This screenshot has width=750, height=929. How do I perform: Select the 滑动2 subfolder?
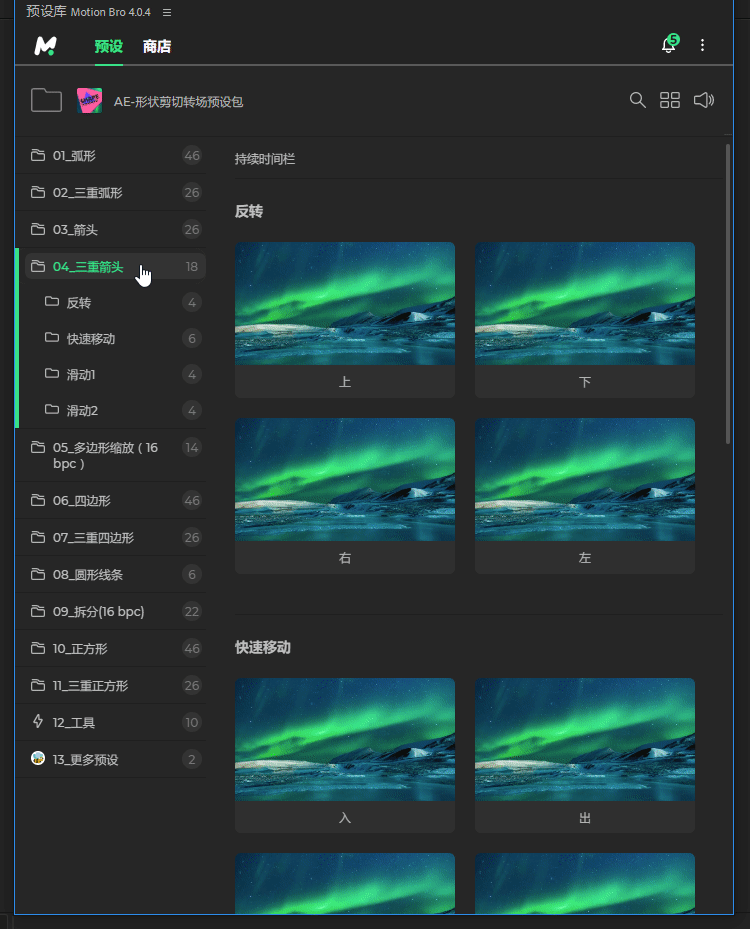[x=116, y=411]
